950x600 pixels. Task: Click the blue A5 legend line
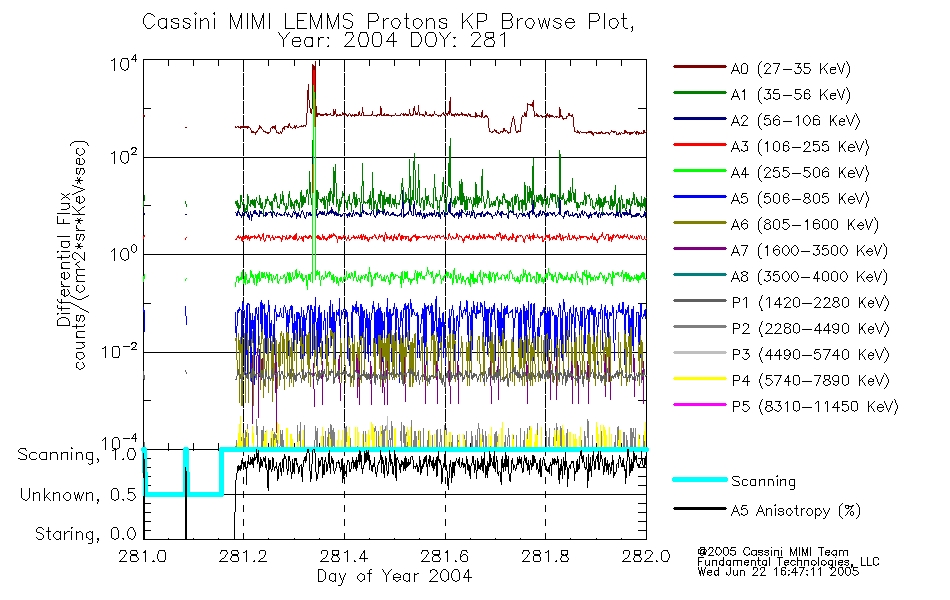coord(699,196)
